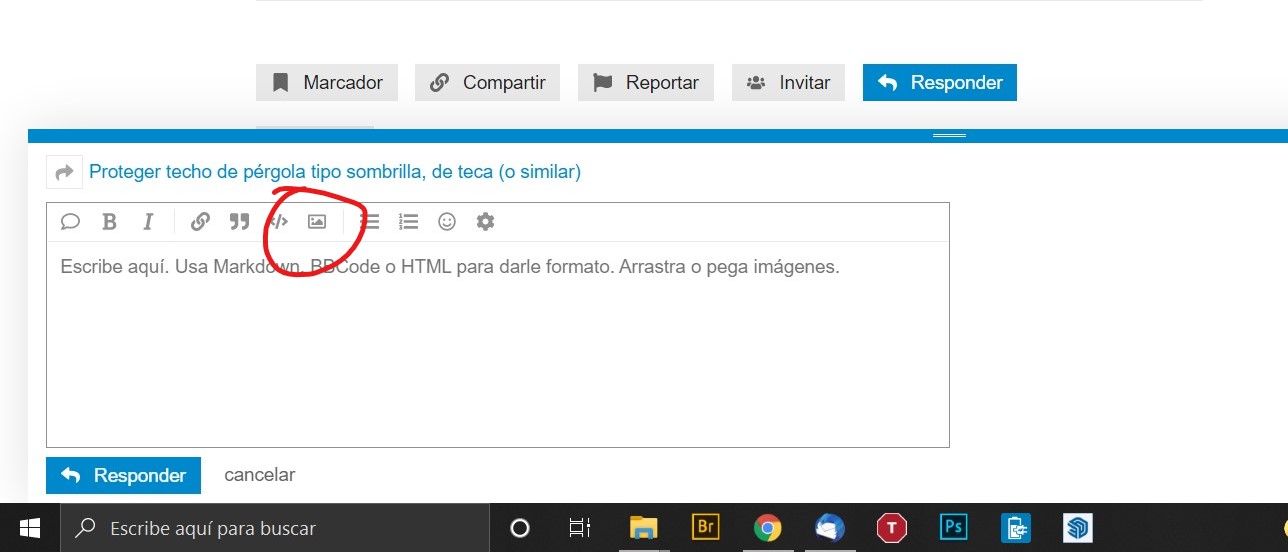1288x552 pixels.
Task: Click inside the reply text area
Action: point(497,344)
